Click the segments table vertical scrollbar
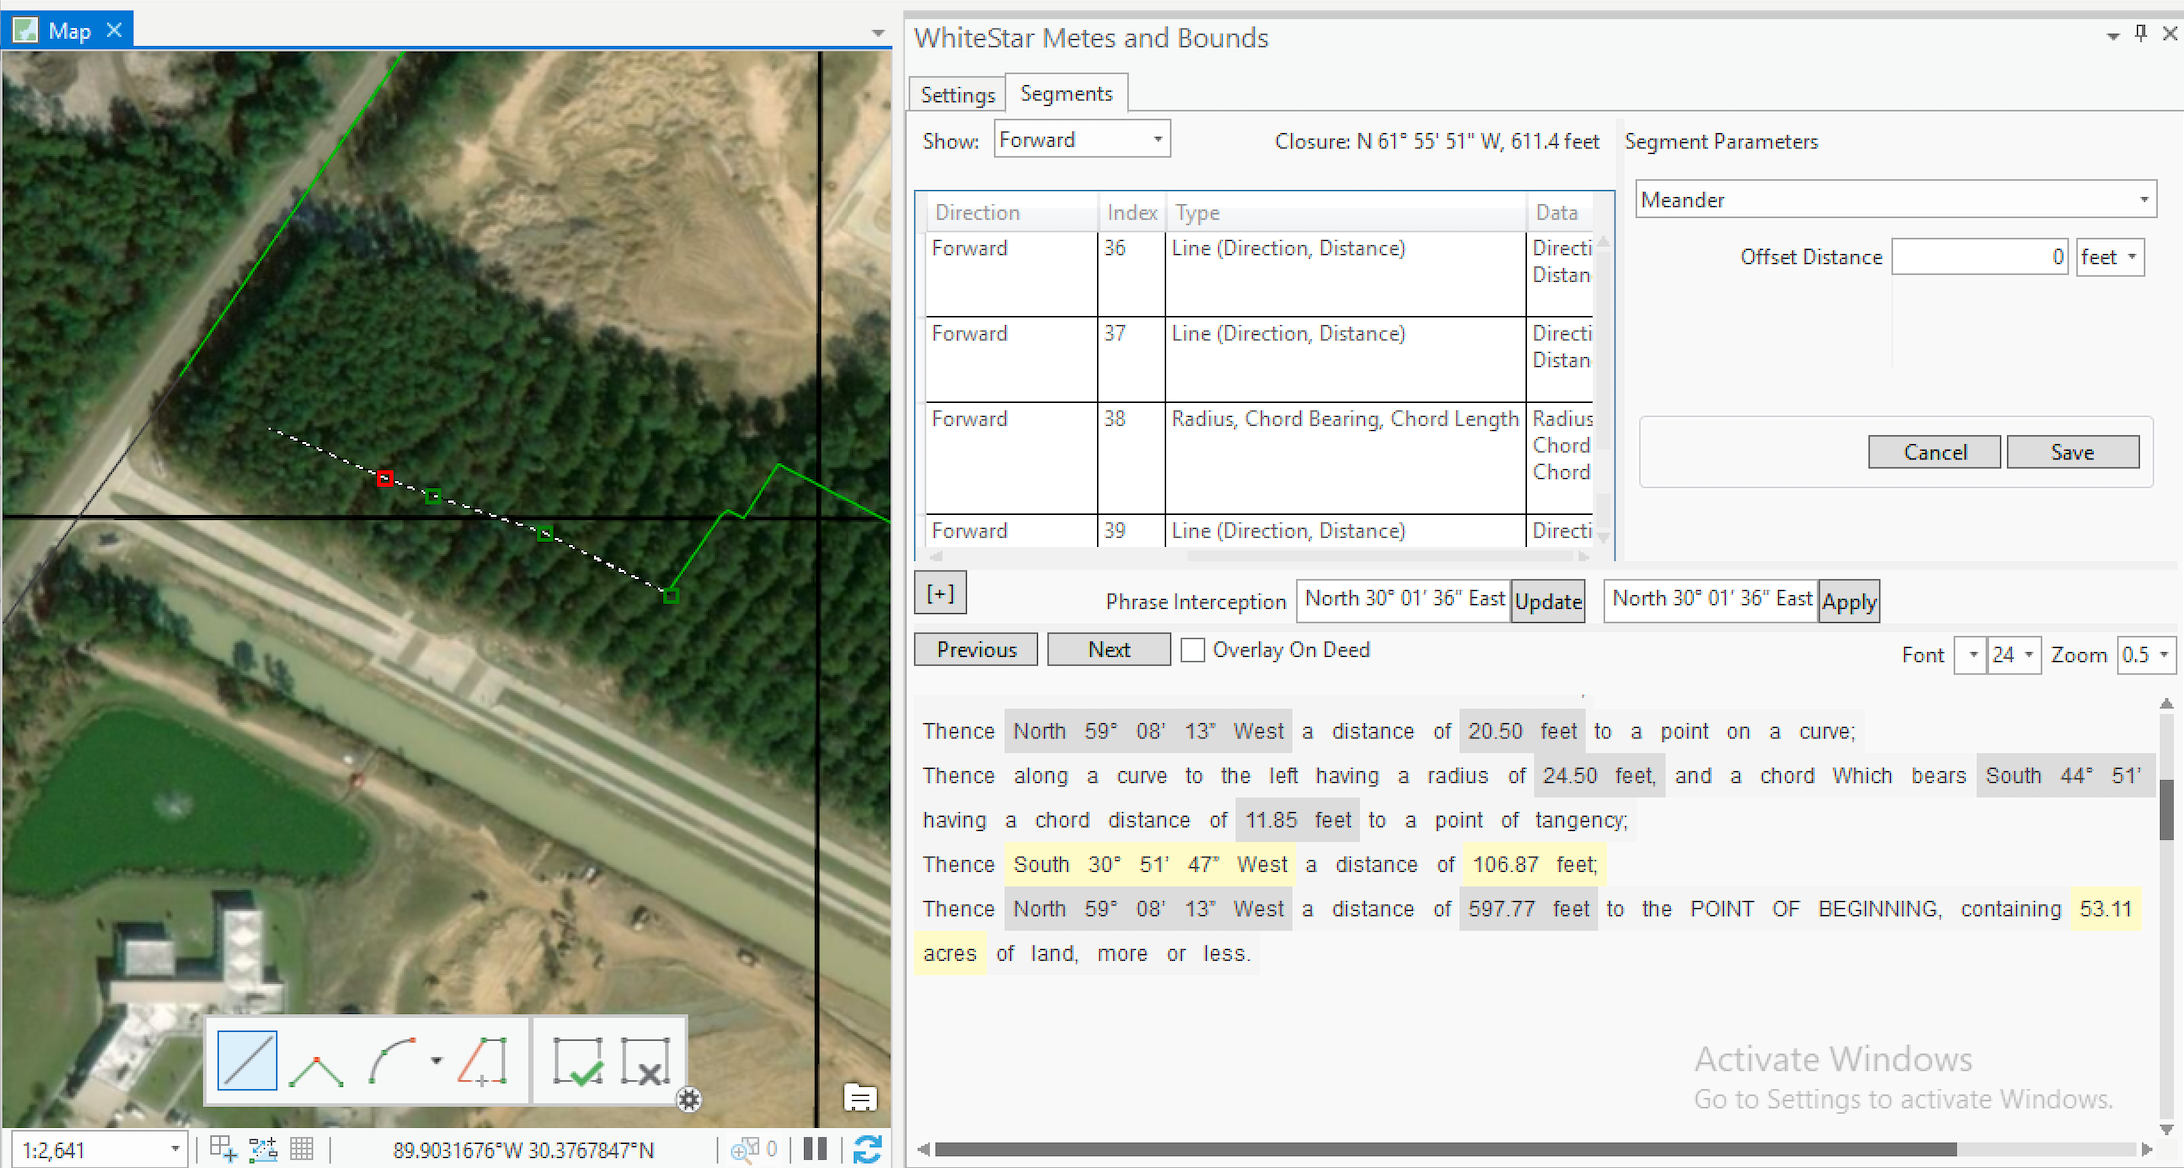Screen dimensions: 2184x1168 [1603, 390]
